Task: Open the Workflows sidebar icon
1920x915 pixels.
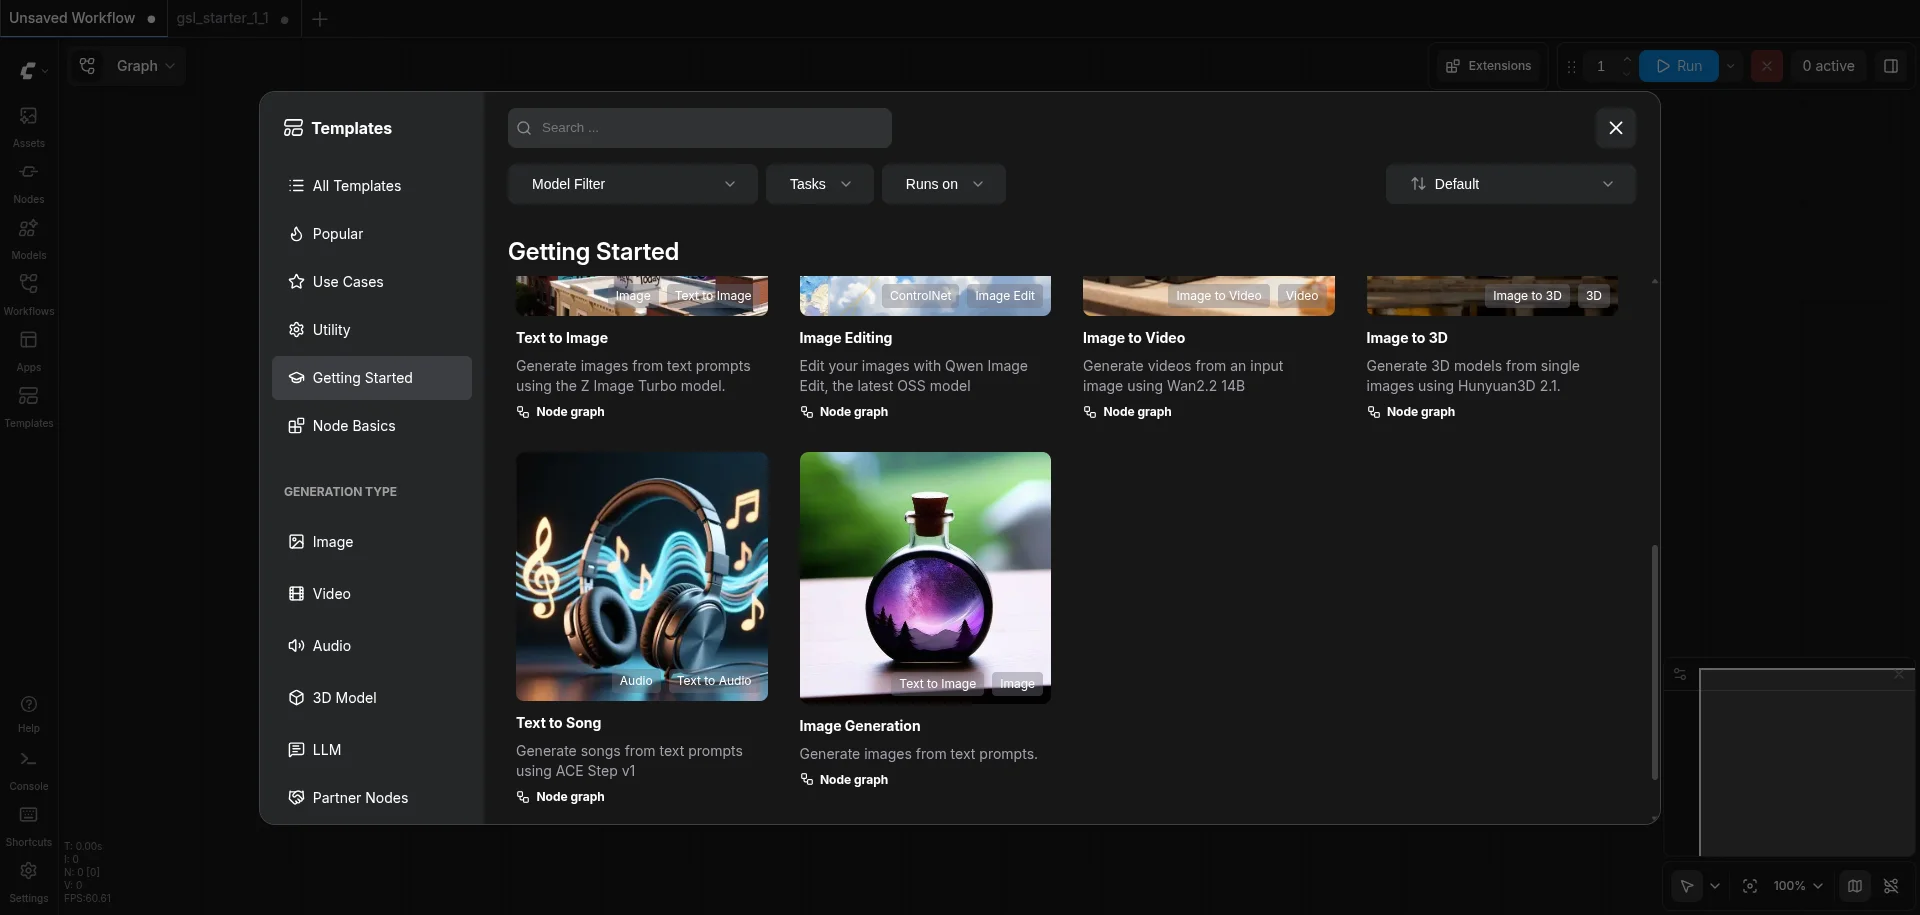Action: 28,294
